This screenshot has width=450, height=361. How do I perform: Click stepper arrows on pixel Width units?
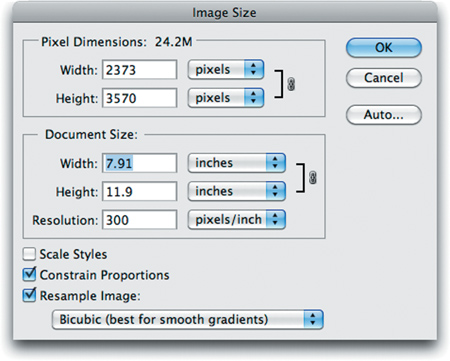click(x=254, y=69)
